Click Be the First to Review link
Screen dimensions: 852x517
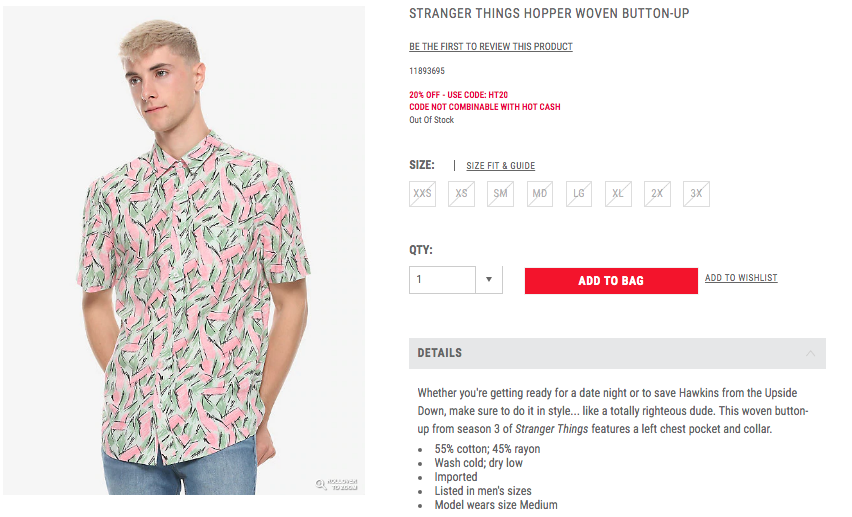[x=490, y=47]
